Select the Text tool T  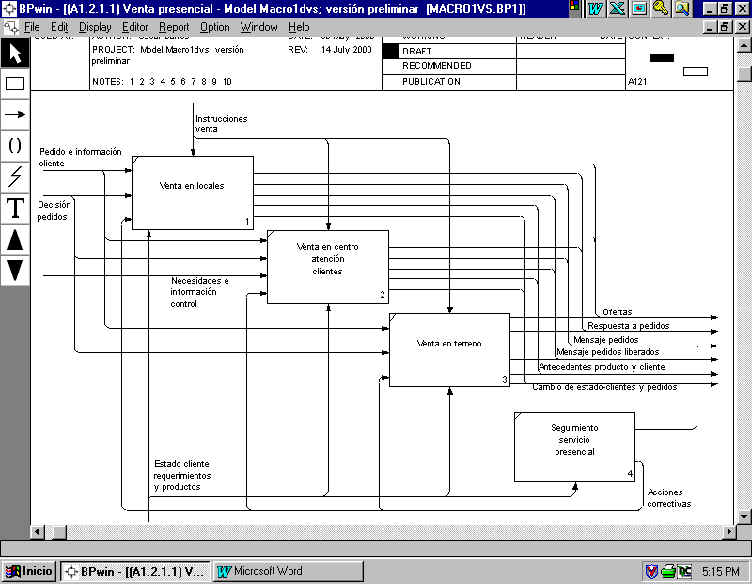pyautogui.click(x=15, y=209)
